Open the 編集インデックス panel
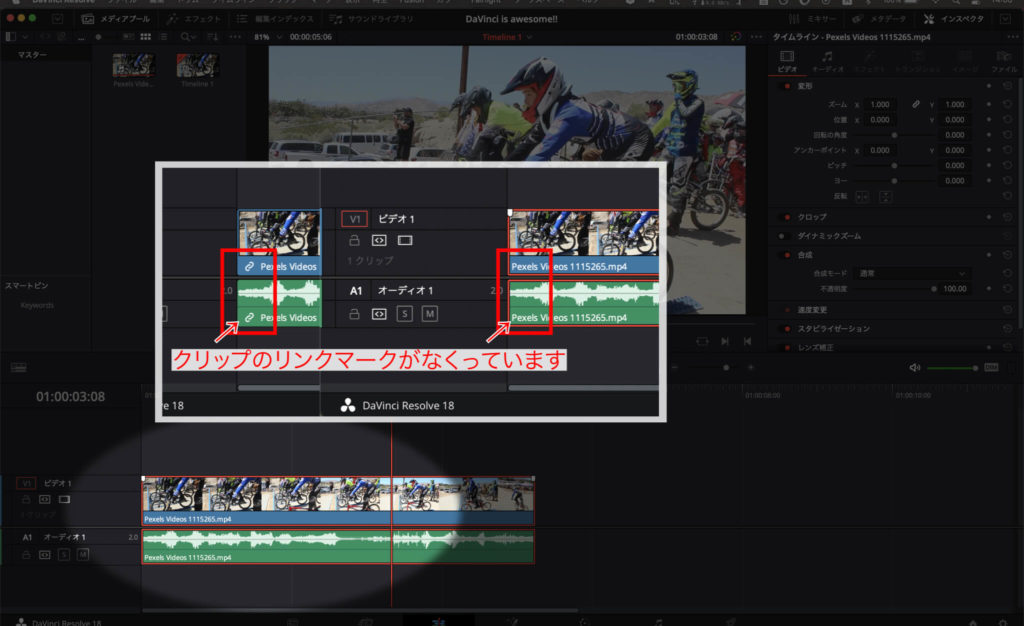 [274, 19]
